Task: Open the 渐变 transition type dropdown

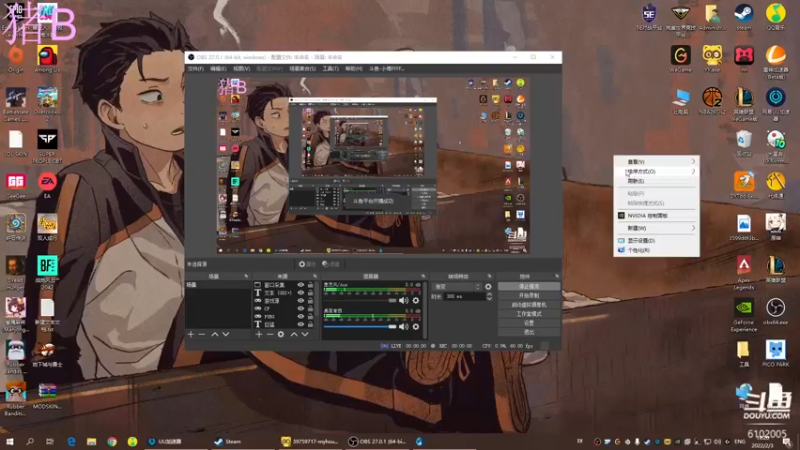Action: [457, 287]
